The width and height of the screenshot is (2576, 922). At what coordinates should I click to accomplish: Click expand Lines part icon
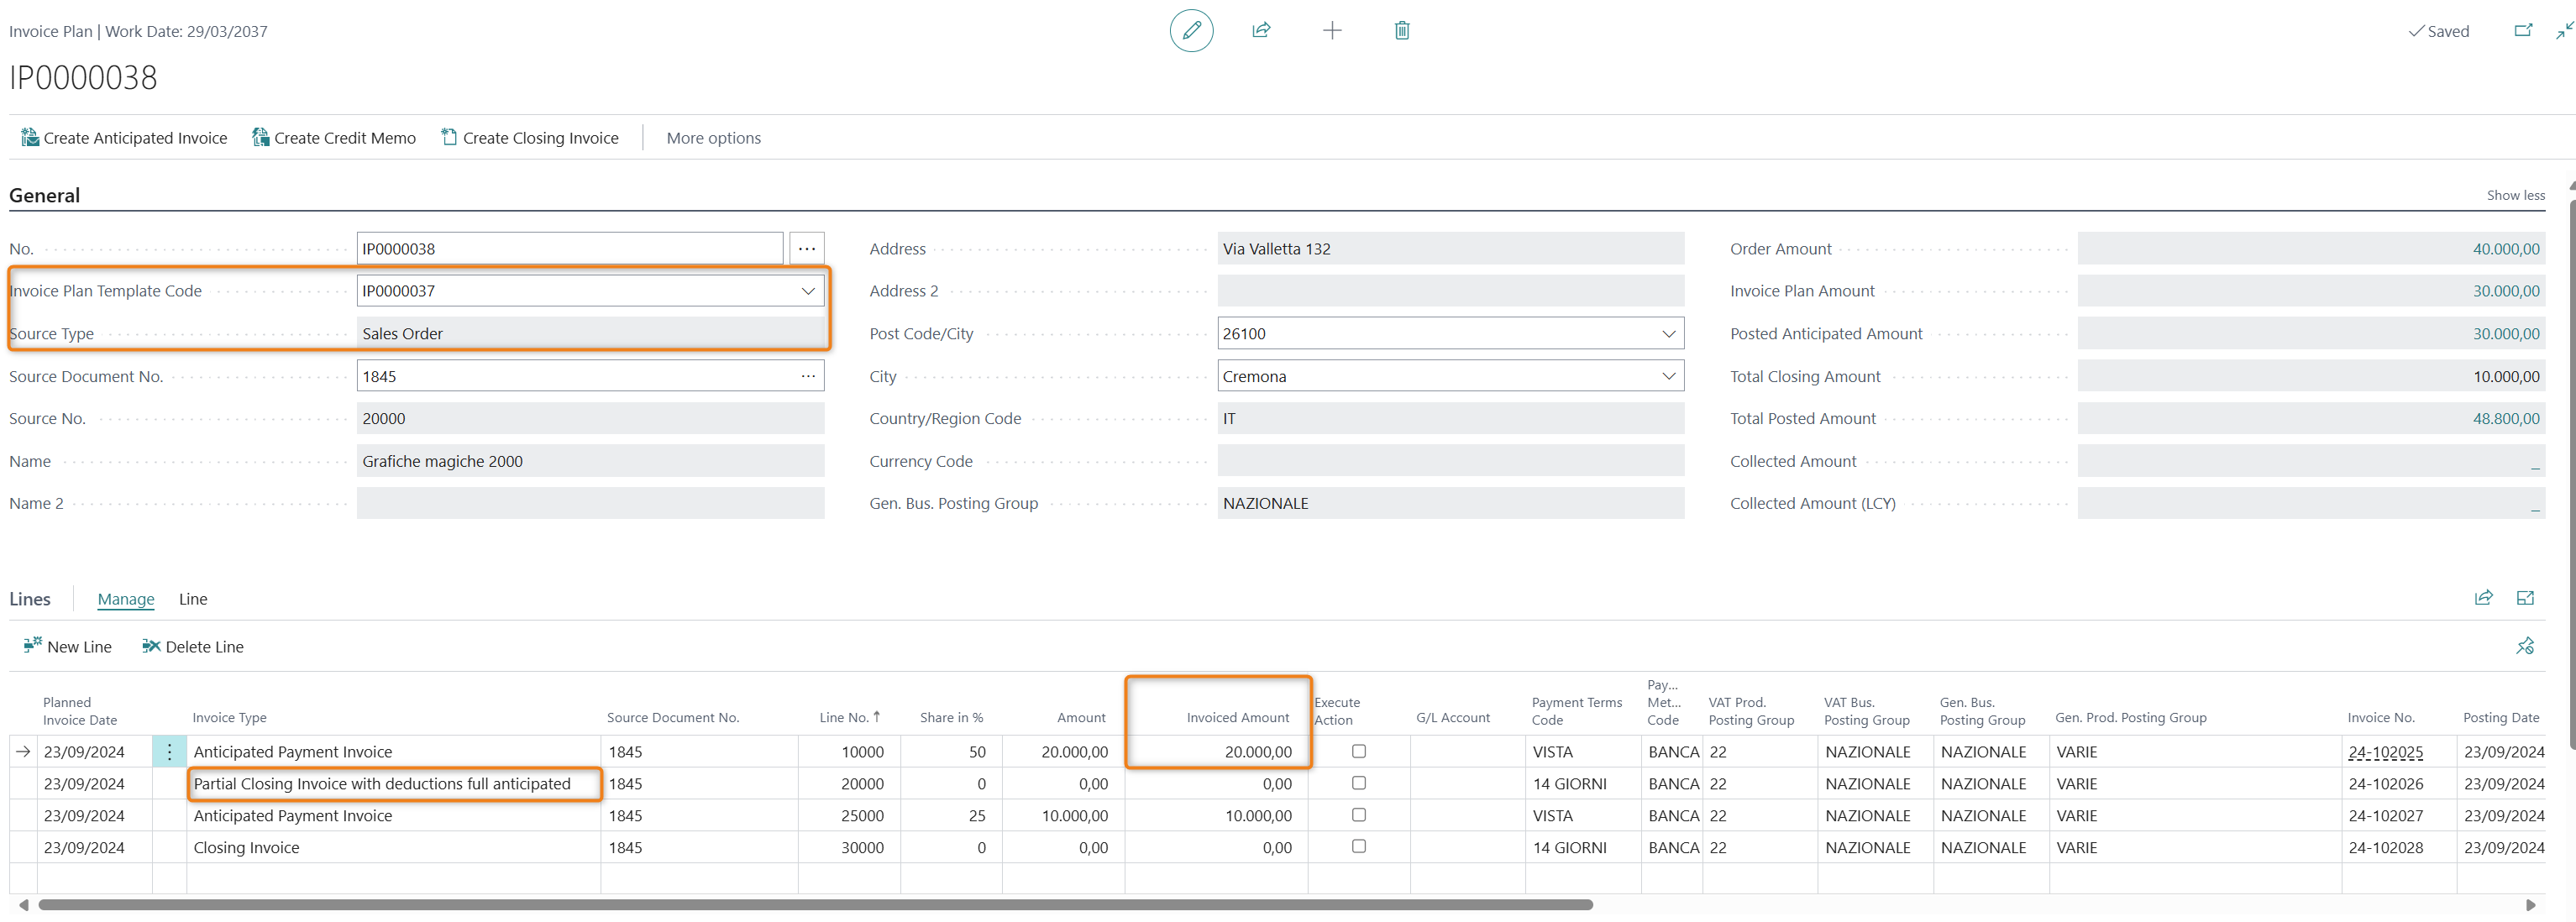tap(2525, 598)
